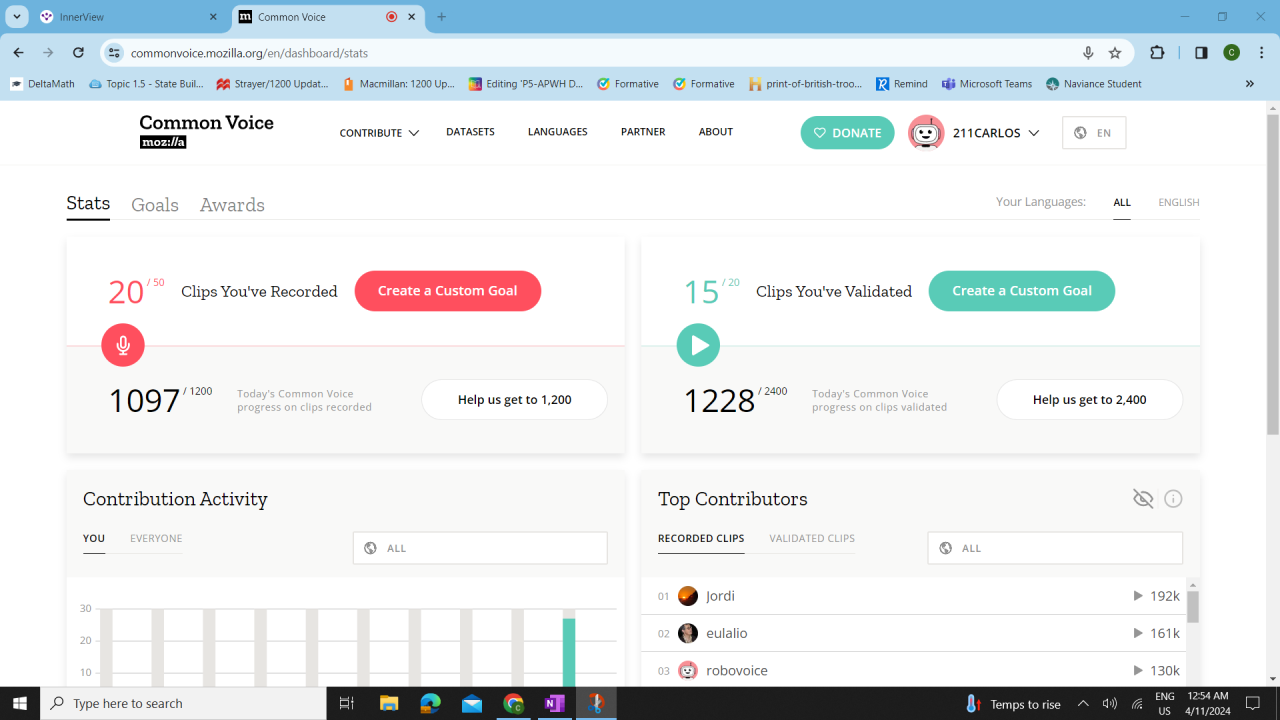Screen dimensions: 1280x720
Task: Open the Languages page
Action: (x=558, y=132)
